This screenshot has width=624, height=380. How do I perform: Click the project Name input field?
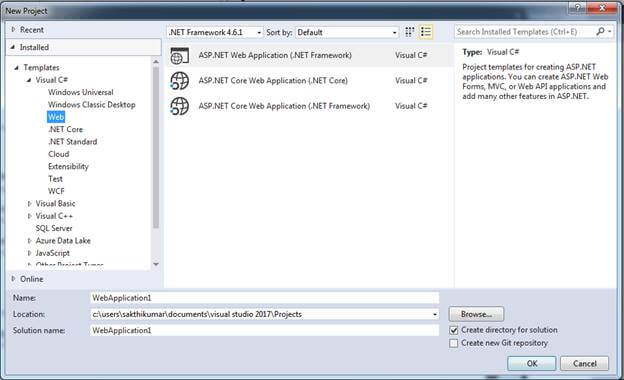click(265, 298)
